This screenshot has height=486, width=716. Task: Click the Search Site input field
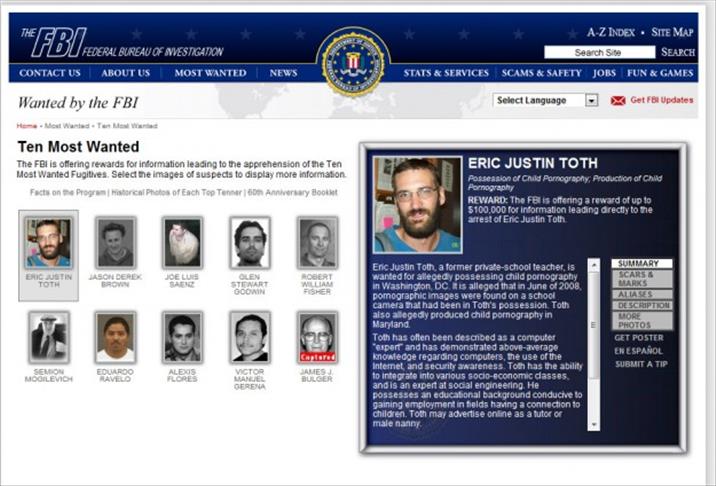pyautogui.click(x=599, y=53)
